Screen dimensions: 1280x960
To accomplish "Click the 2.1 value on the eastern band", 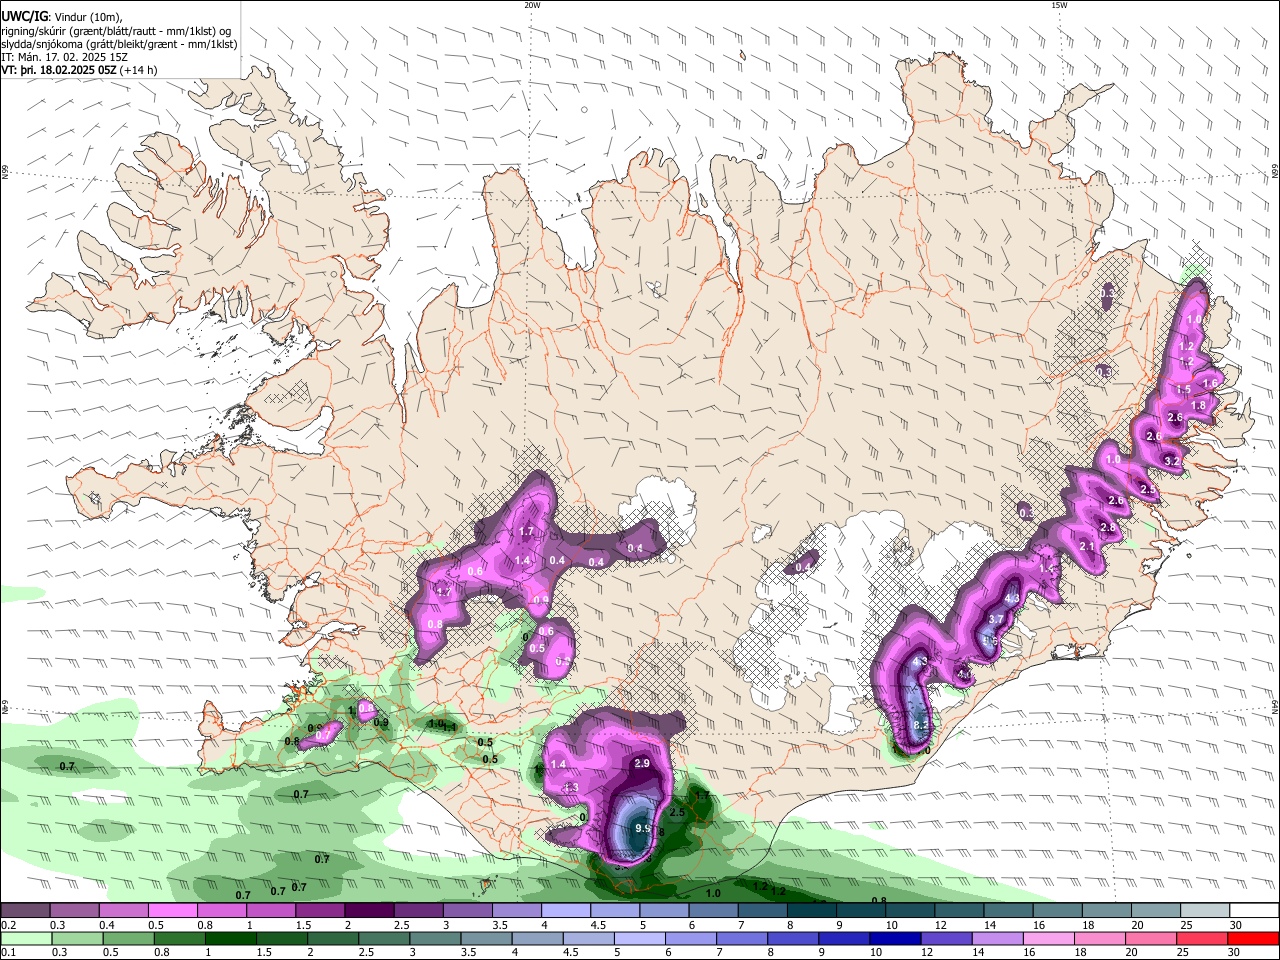I will pyautogui.click(x=1088, y=547).
